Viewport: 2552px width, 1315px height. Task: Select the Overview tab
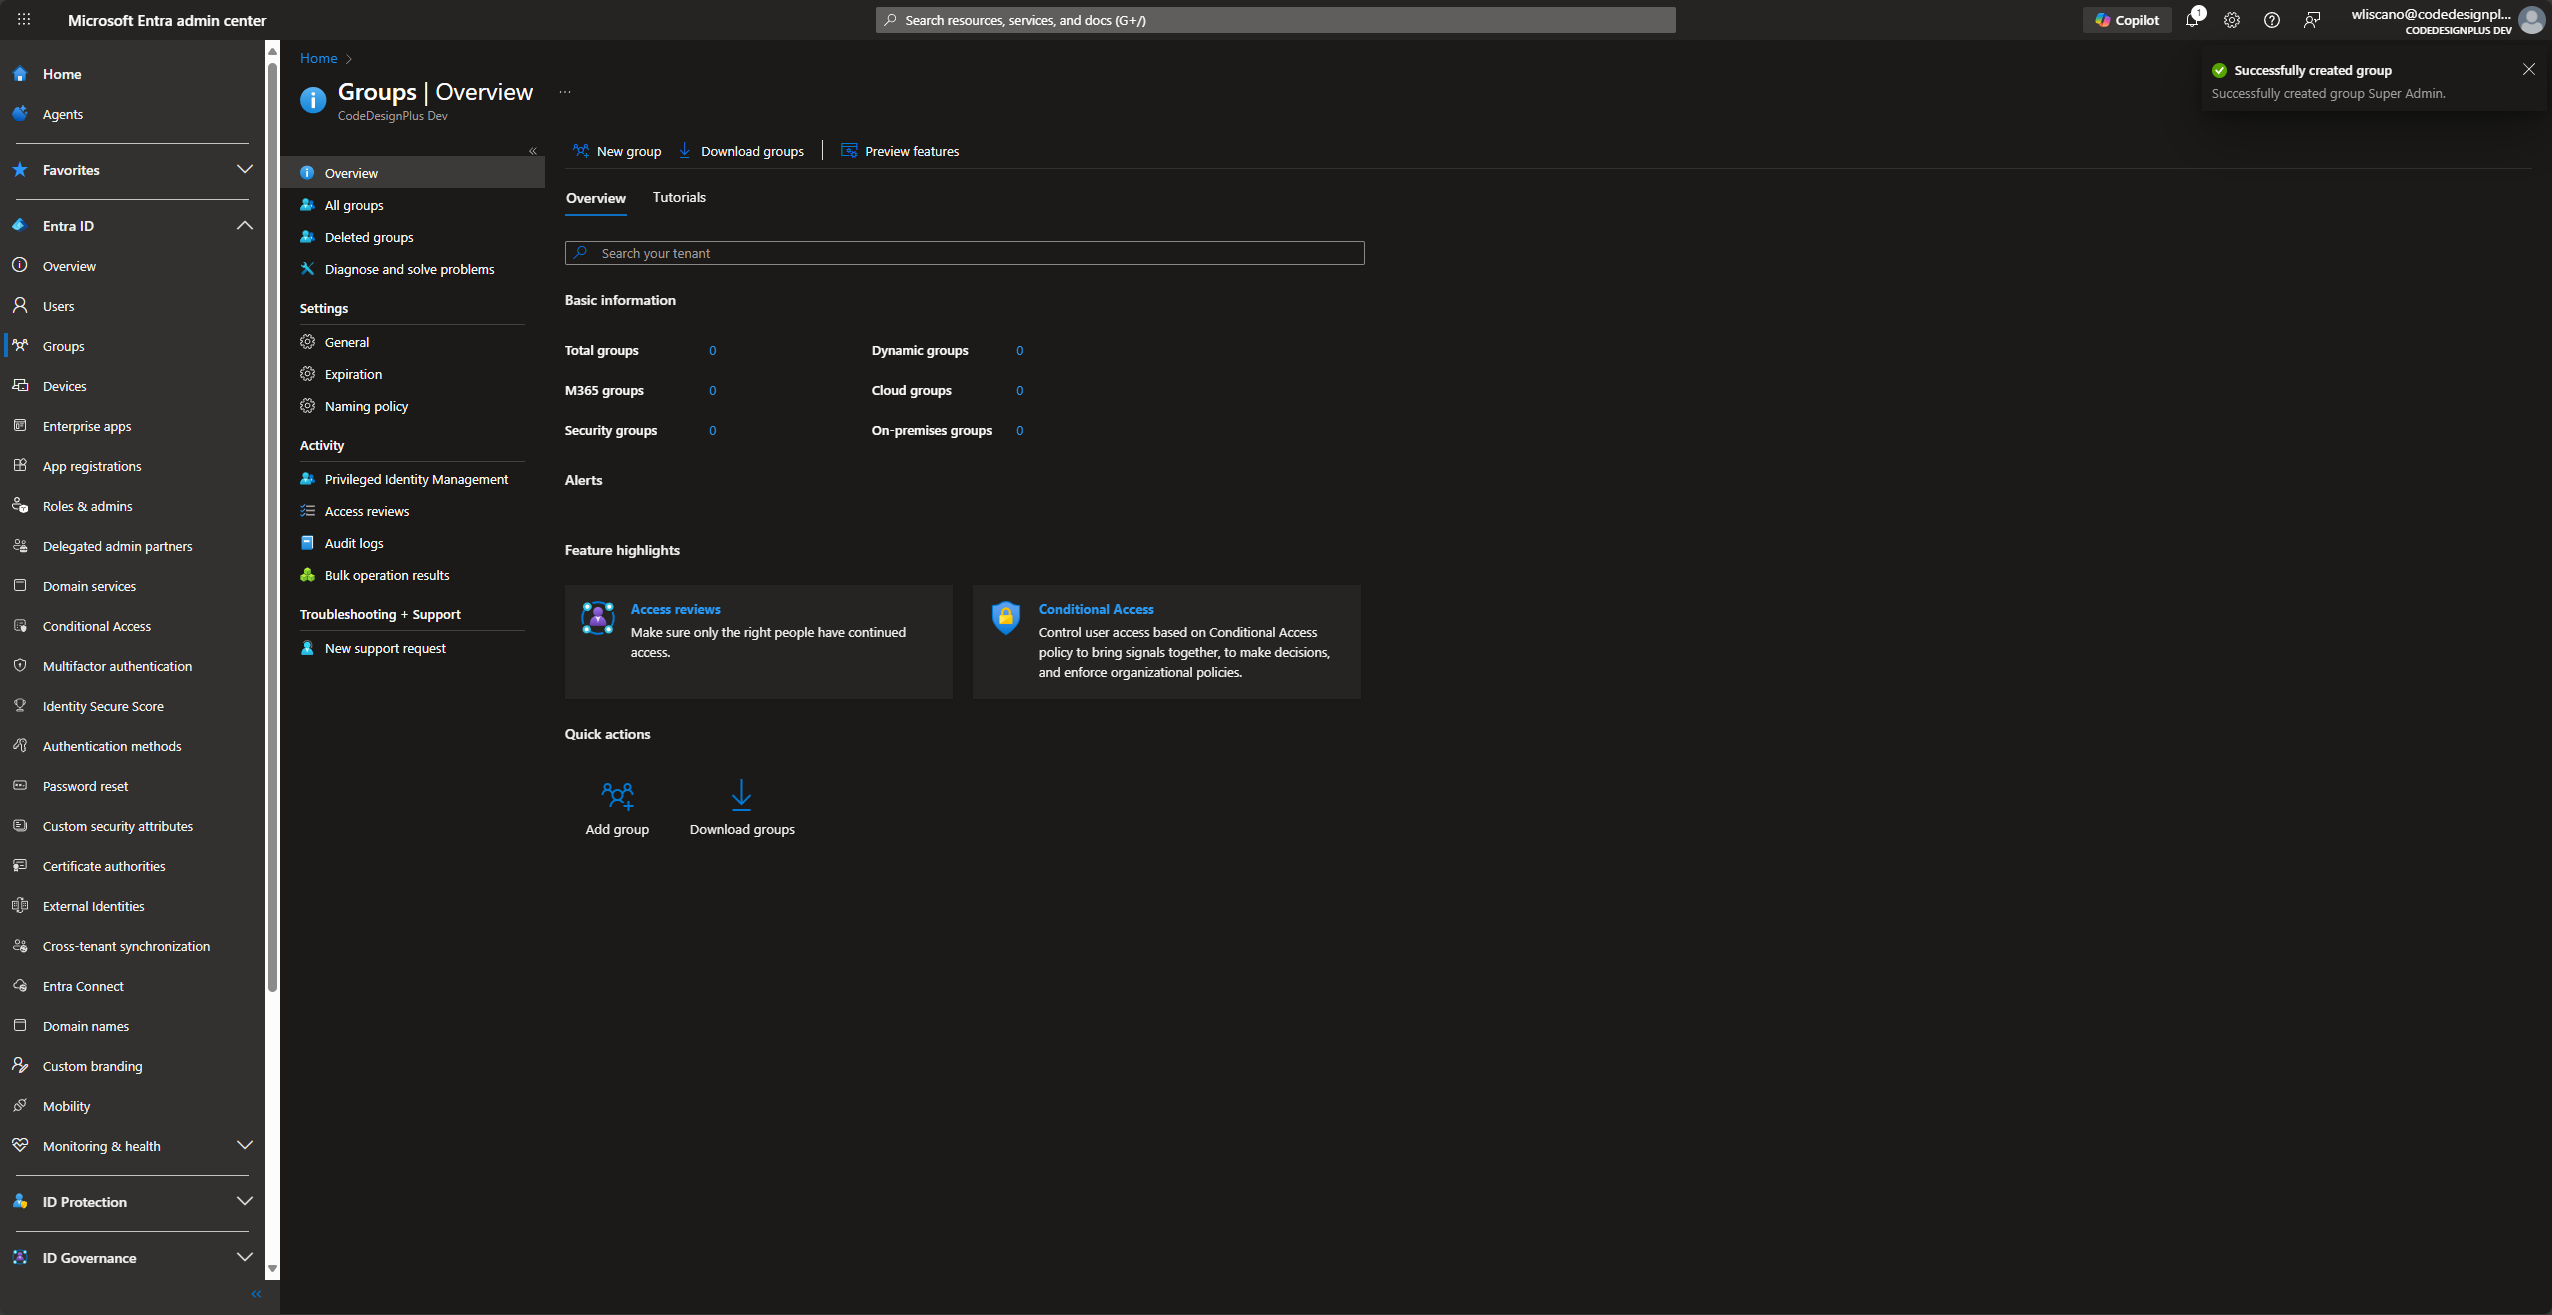(596, 198)
